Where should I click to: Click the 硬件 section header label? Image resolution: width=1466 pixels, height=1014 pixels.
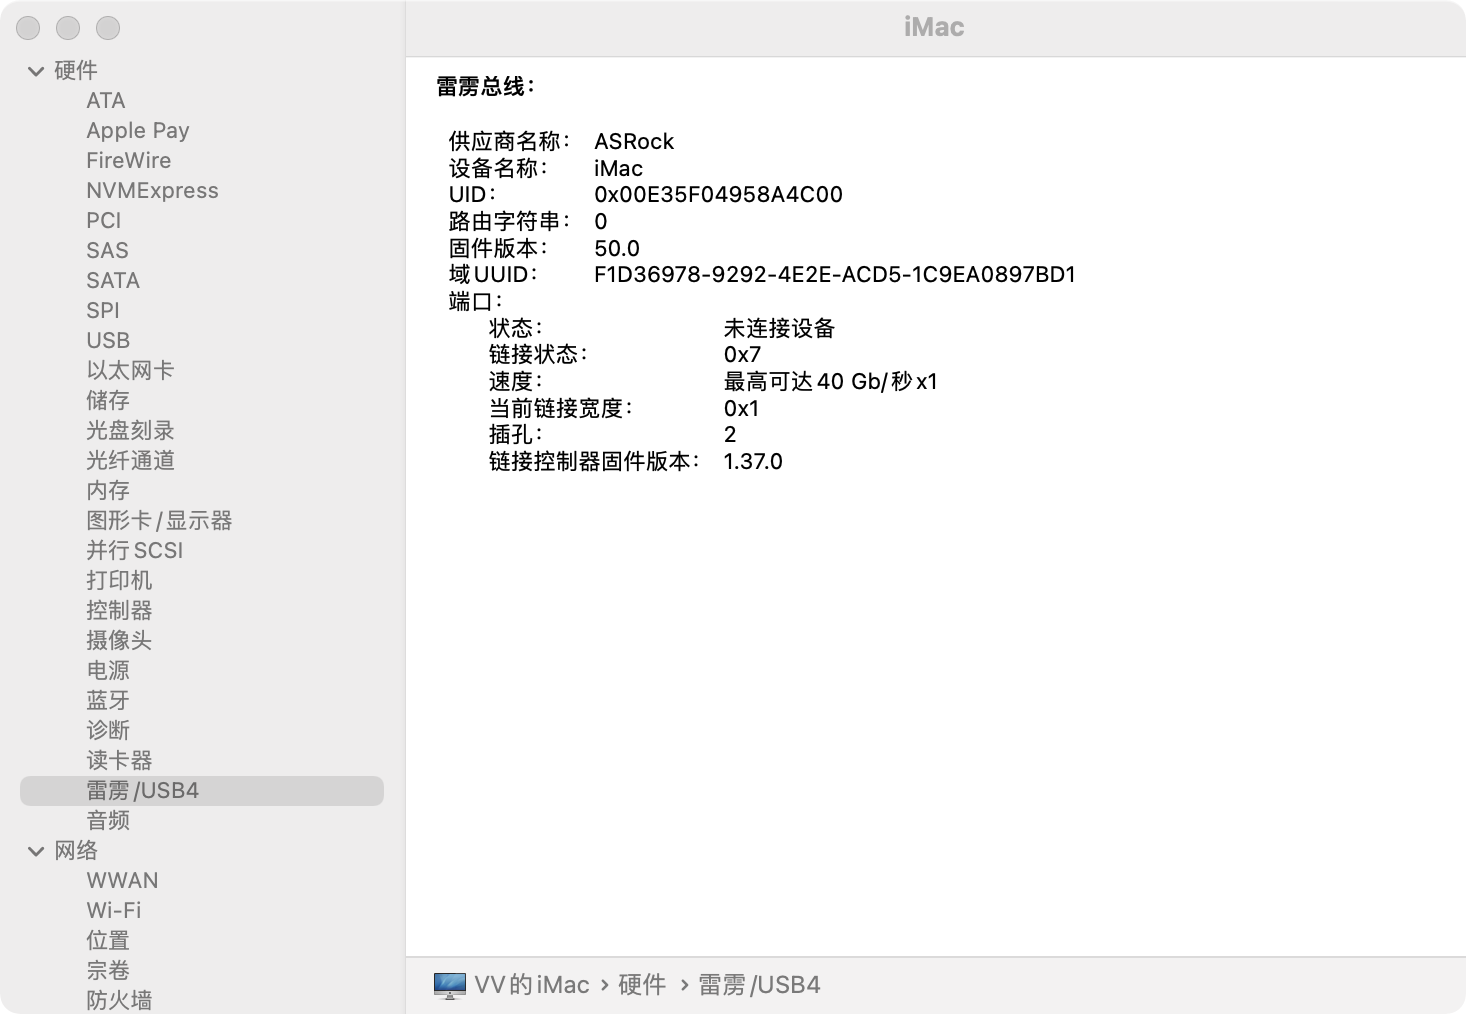click(x=76, y=70)
